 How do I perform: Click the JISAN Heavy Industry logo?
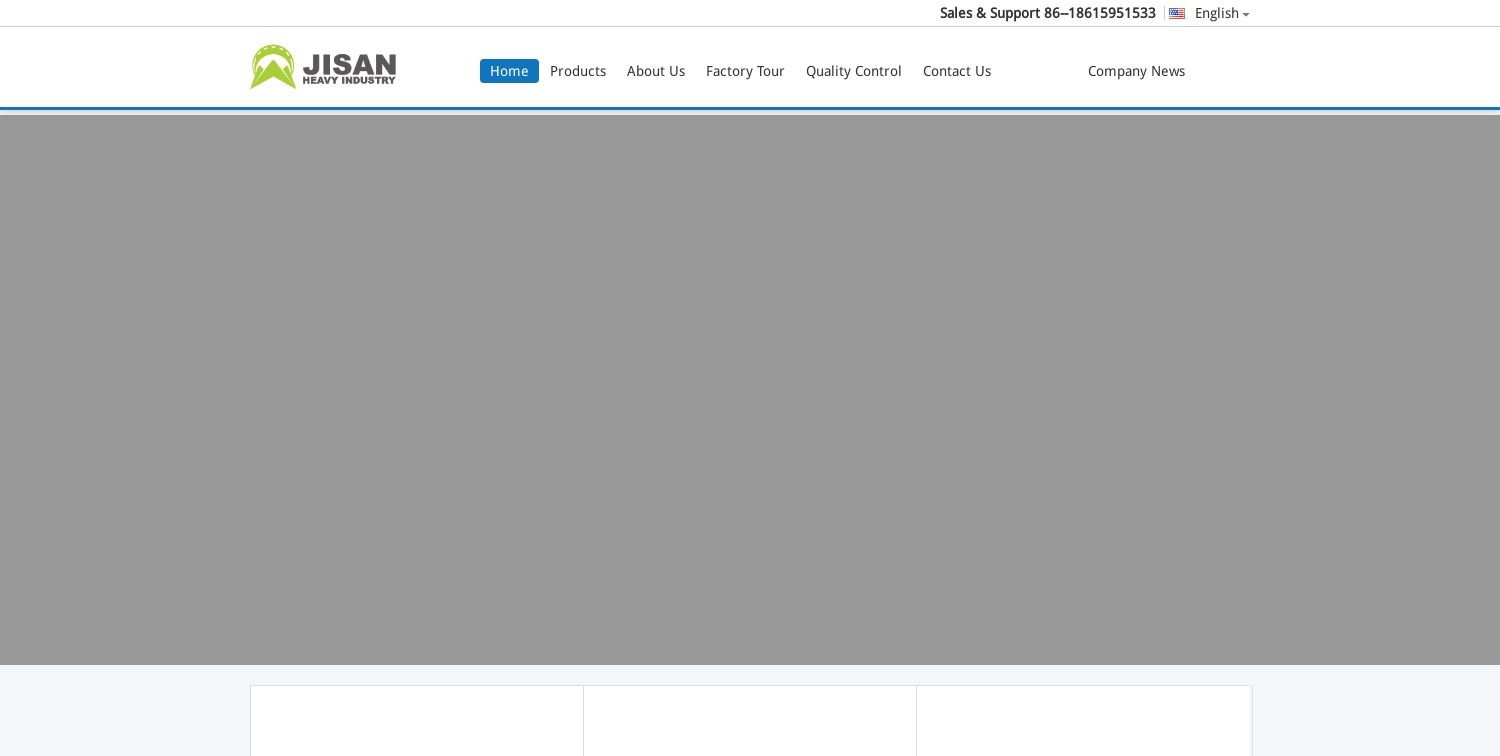[323, 67]
